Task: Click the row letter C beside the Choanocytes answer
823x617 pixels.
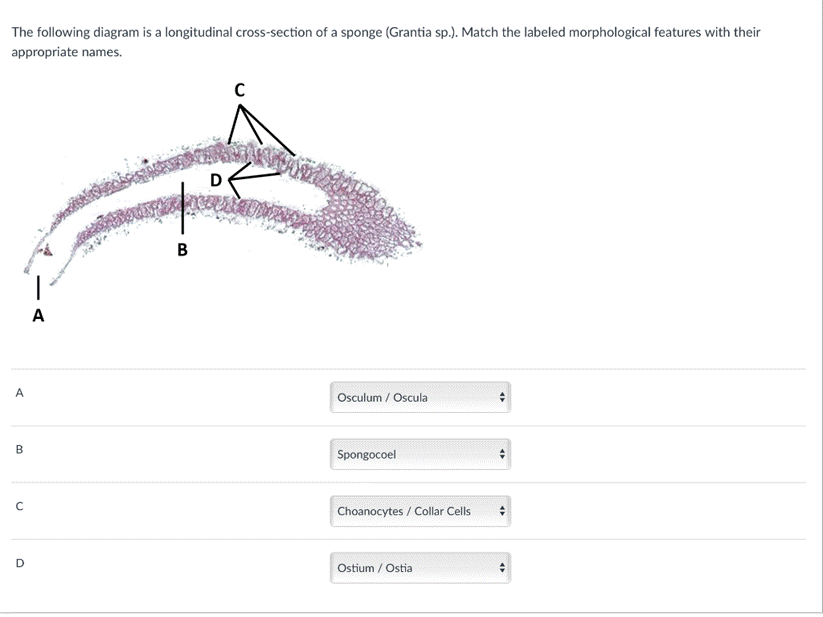Action: pyautogui.click(x=18, y=507)
